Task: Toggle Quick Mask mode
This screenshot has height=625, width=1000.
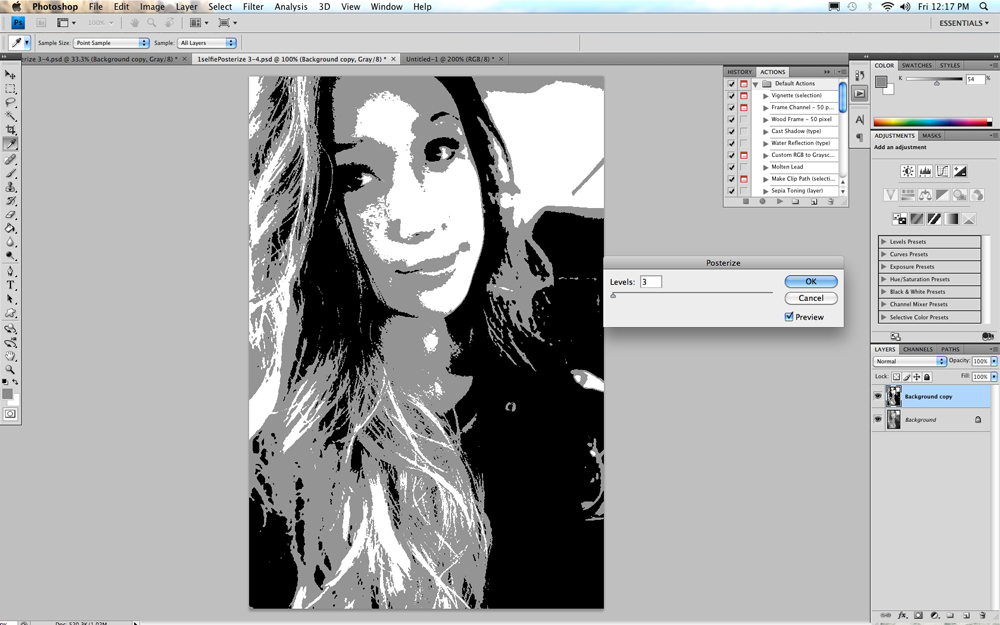Action: [10, 414]
